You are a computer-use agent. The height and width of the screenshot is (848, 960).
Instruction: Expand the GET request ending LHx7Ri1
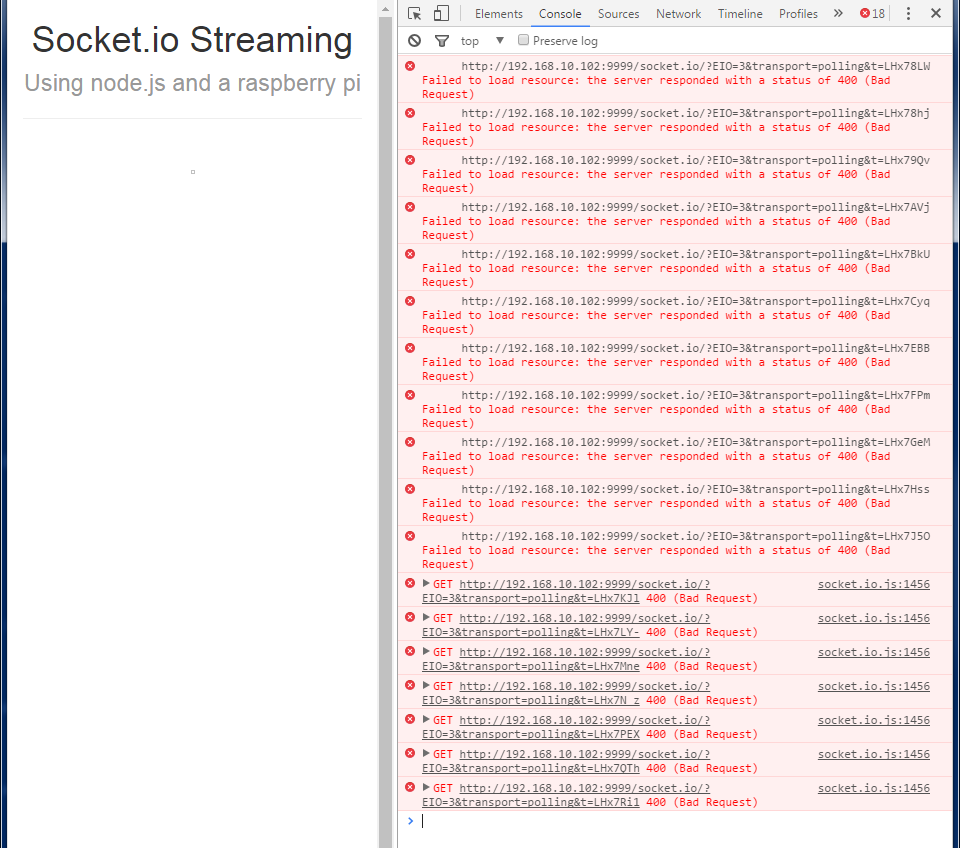point(426,787)
